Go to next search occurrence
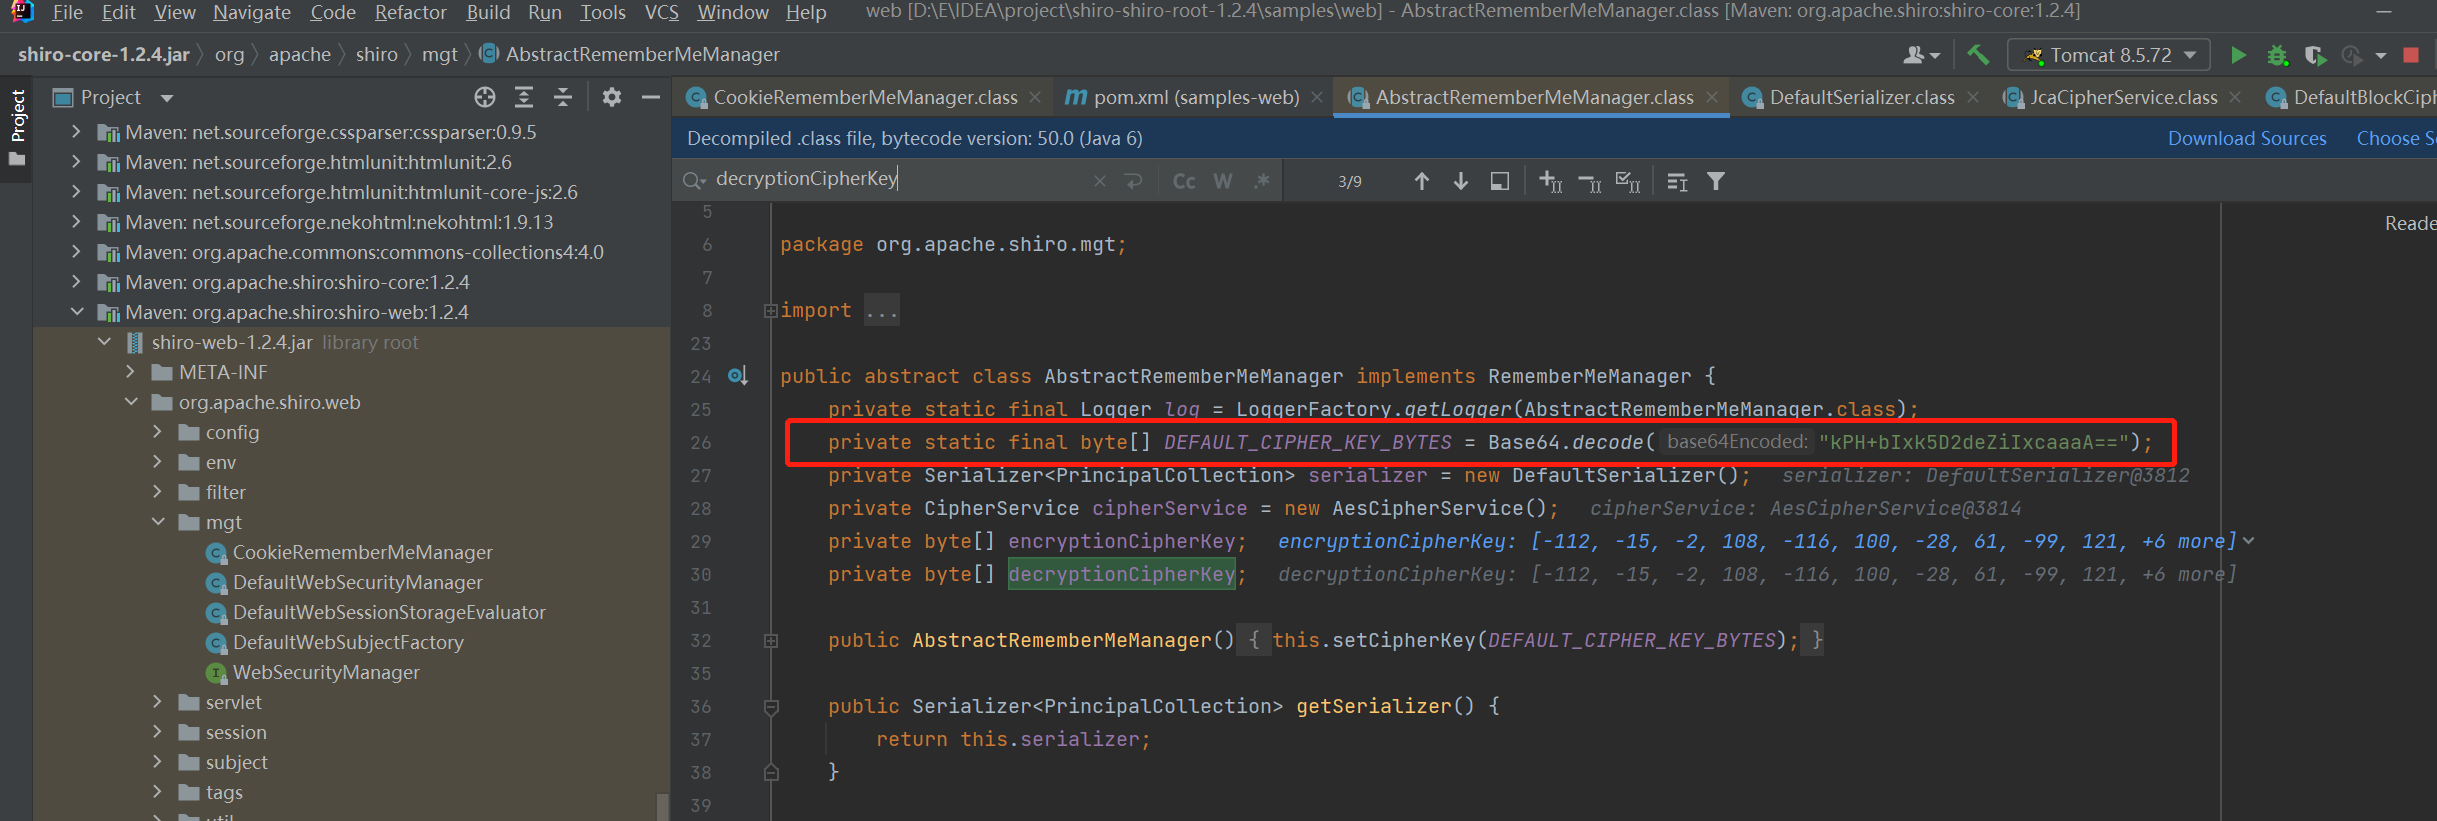Screen dimensions: 2437x821 point(1461,181)
